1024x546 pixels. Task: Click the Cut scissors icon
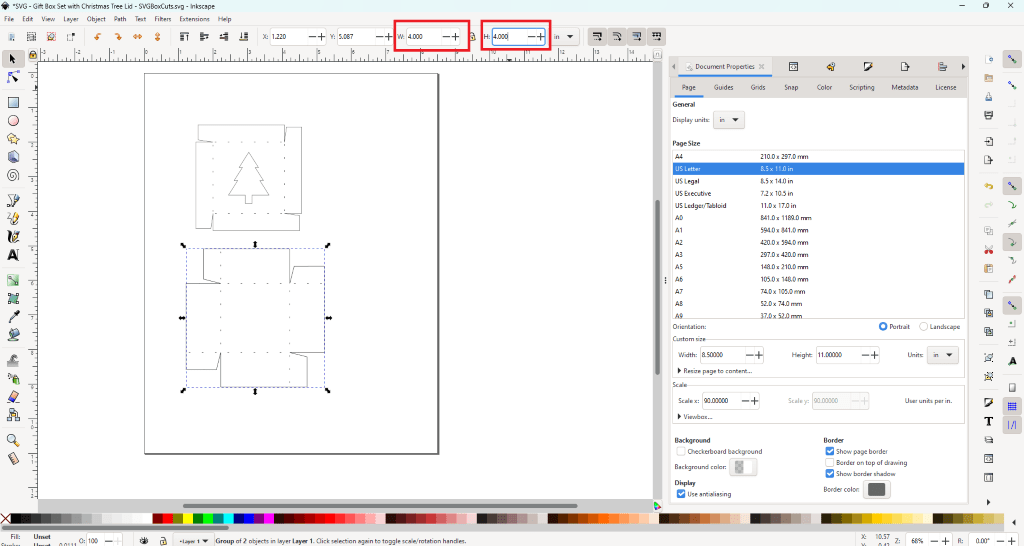[988, 248]
